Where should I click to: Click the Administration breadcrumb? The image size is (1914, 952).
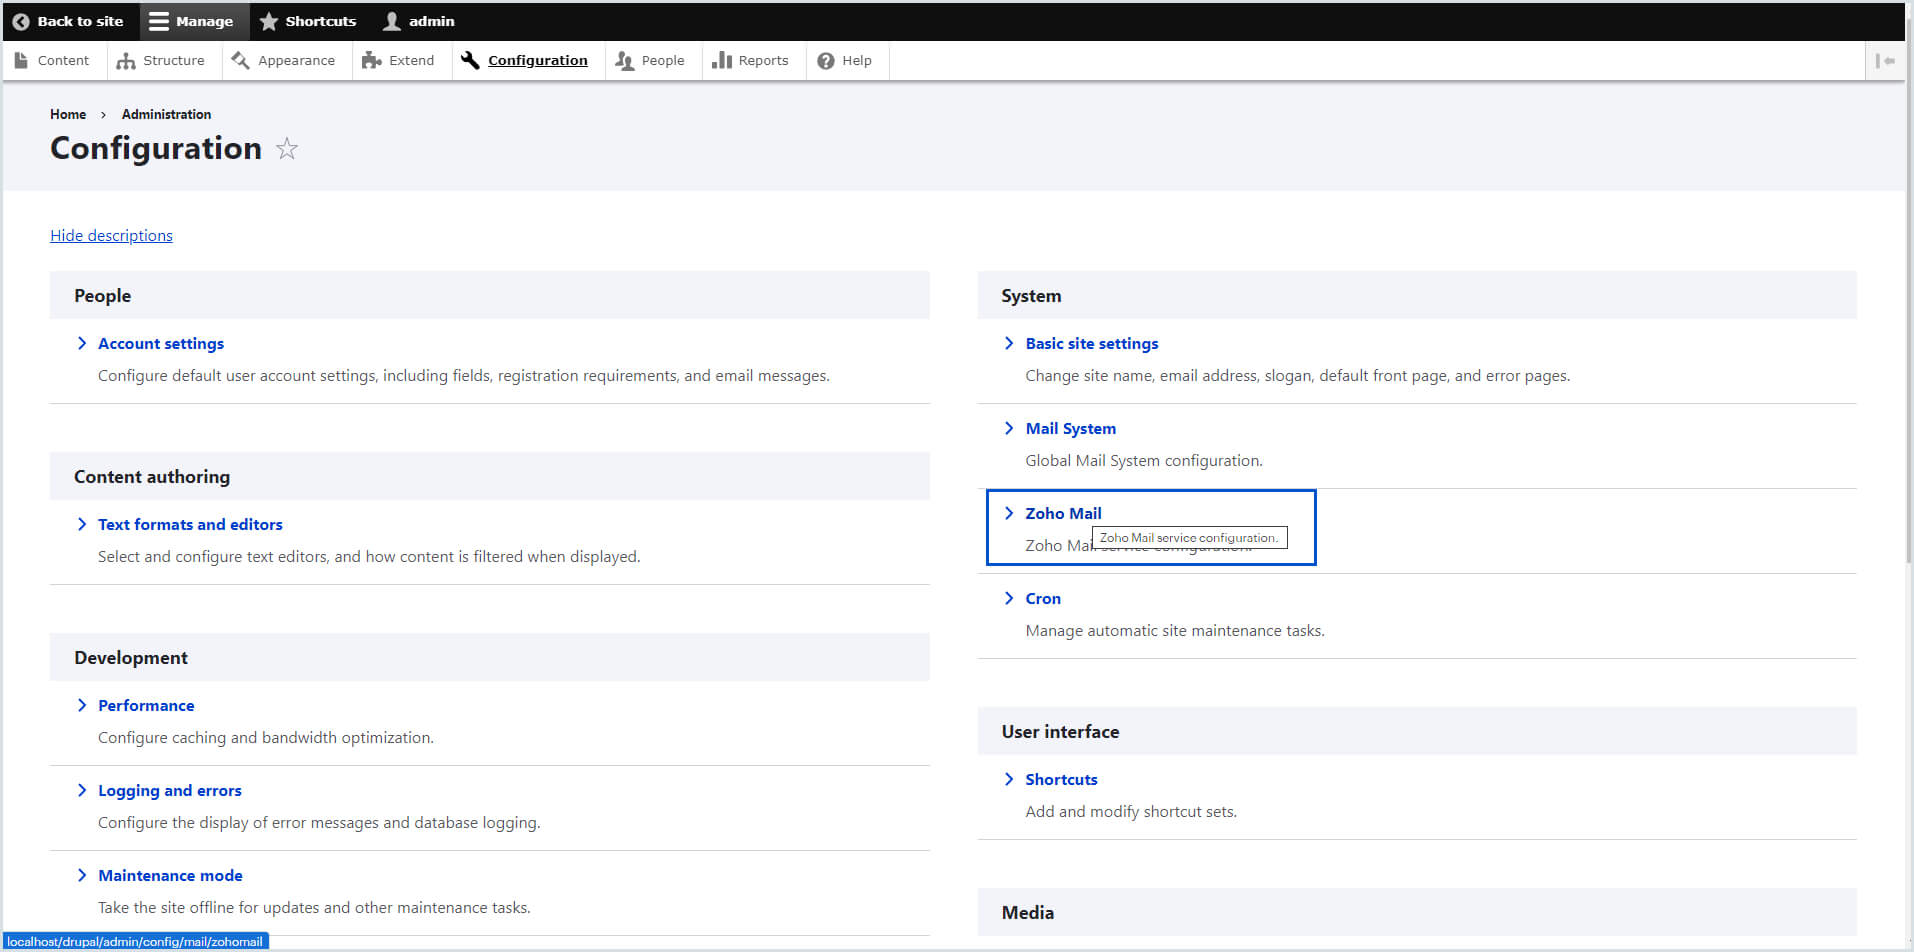[166, 114]
